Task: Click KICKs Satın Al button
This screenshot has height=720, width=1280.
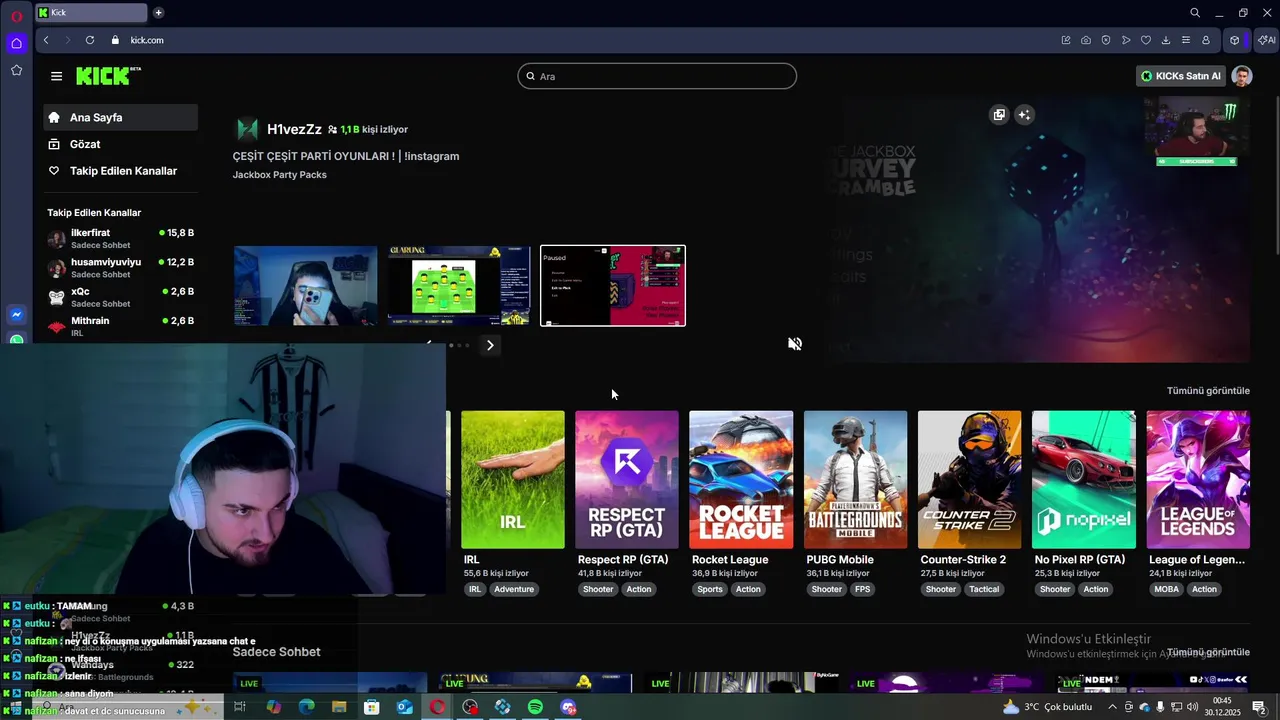Action: tap(1181, 76)
